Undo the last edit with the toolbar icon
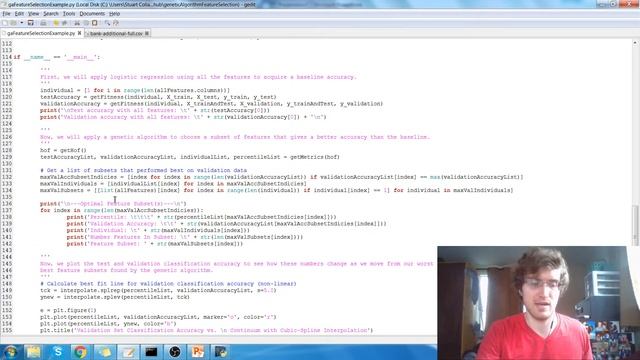This screenshot has width=640, height=360. [56, 23]
